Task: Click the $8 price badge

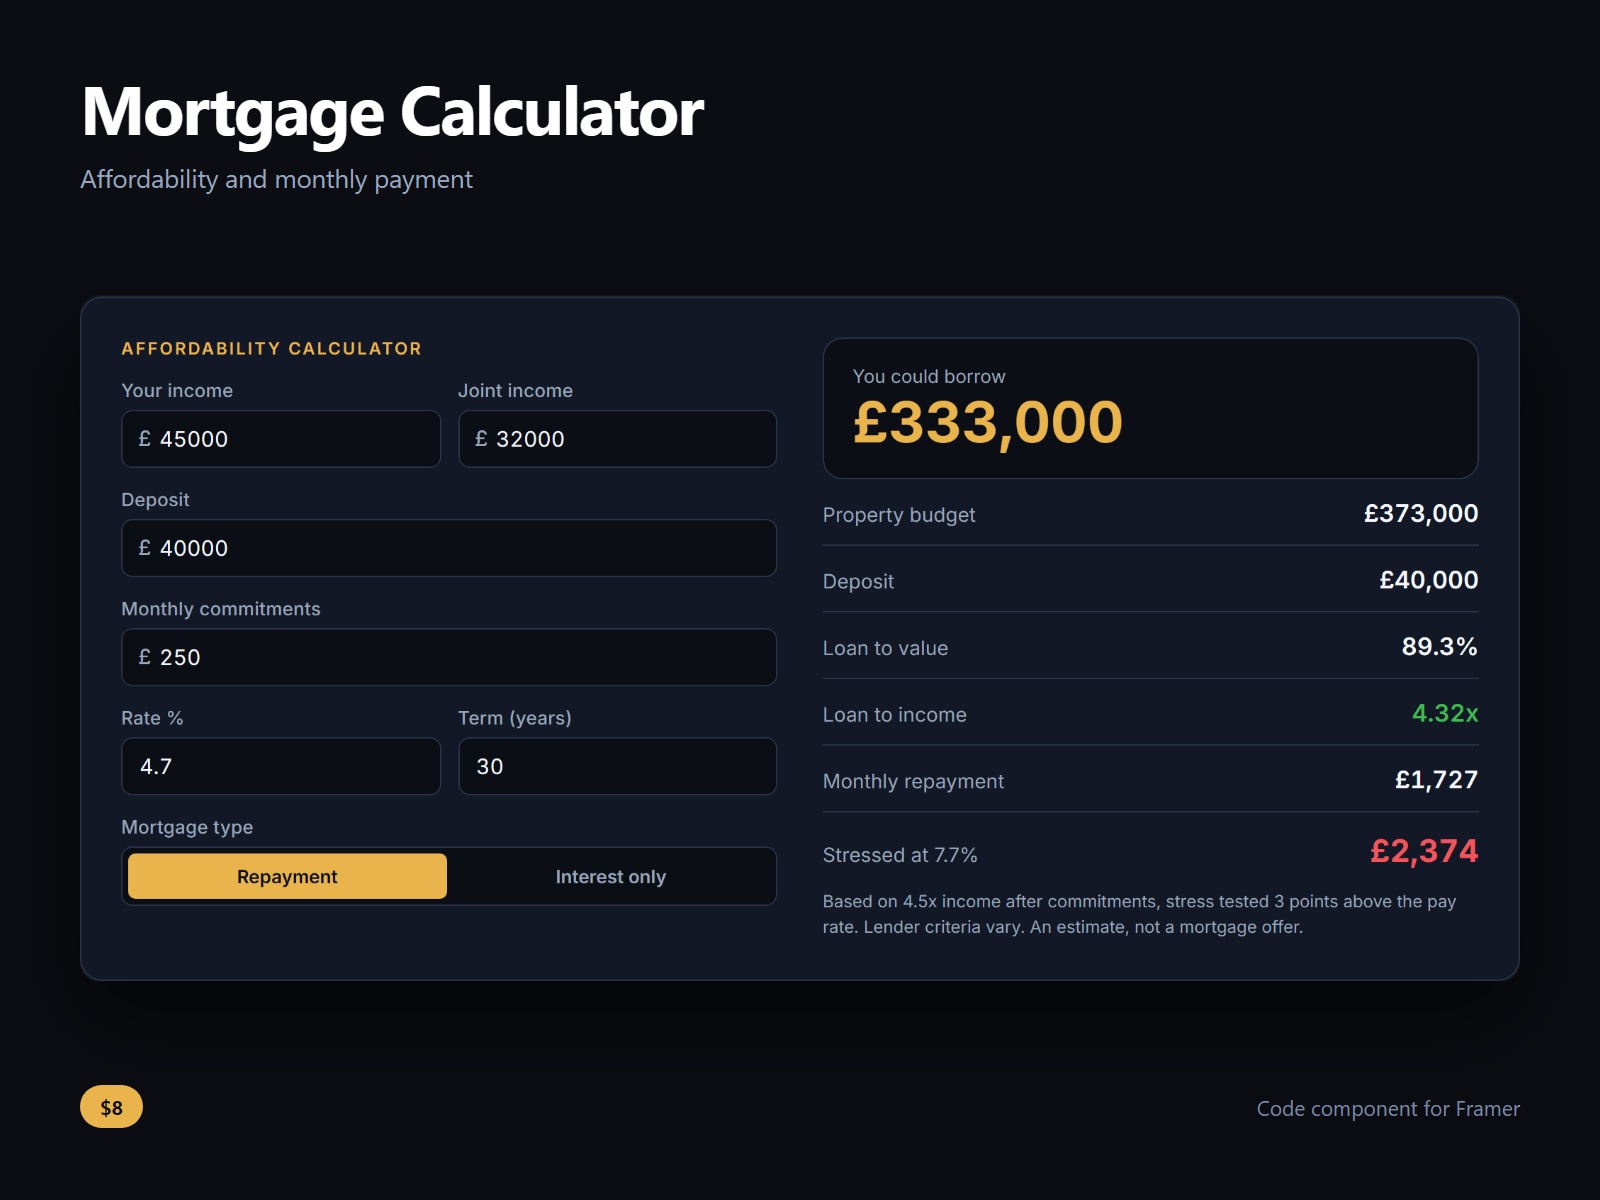Action: click(x=111, y=1107)
